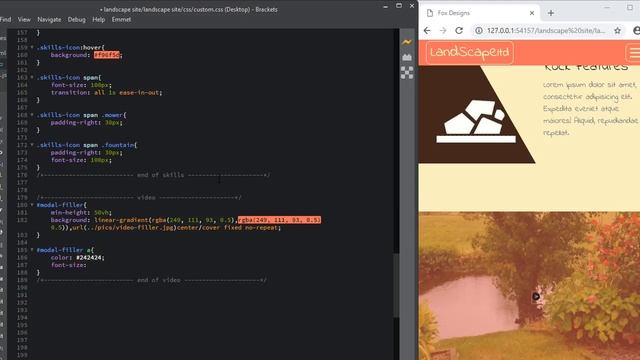Image resolution: width=640 pixels, height=360 pixels.
Task: Click the Brackets editor vertical scrollbar thumb
Action: tap(396, 285)
